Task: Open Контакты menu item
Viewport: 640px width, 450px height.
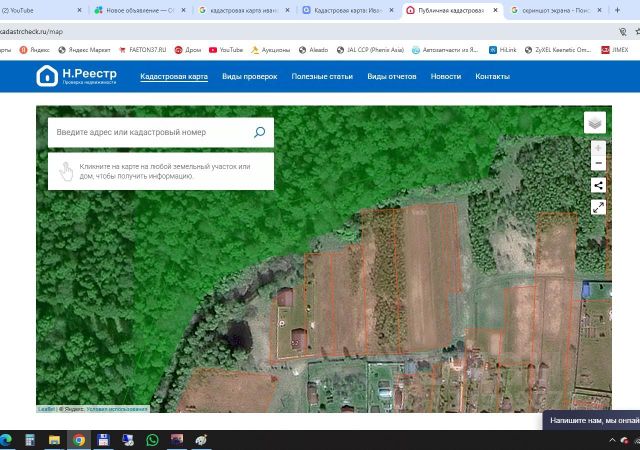Action: click(x=492, y=76)
